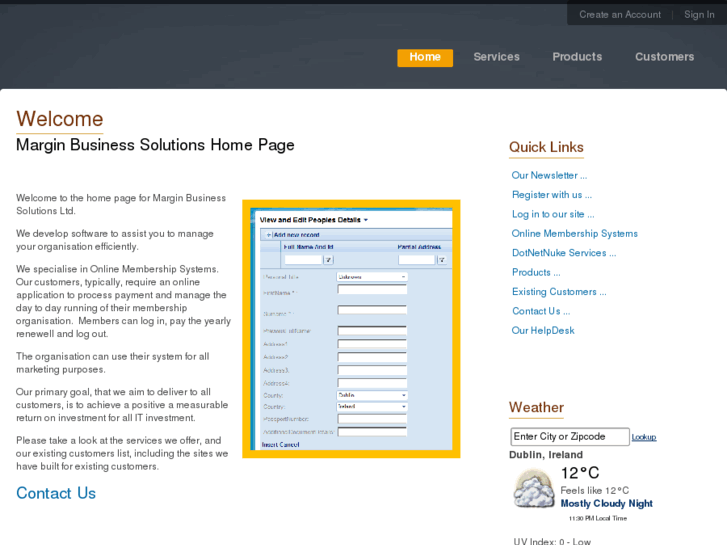Open the Our HelpDesk link
The image size is (727, 545).
[x=543, y=331]
